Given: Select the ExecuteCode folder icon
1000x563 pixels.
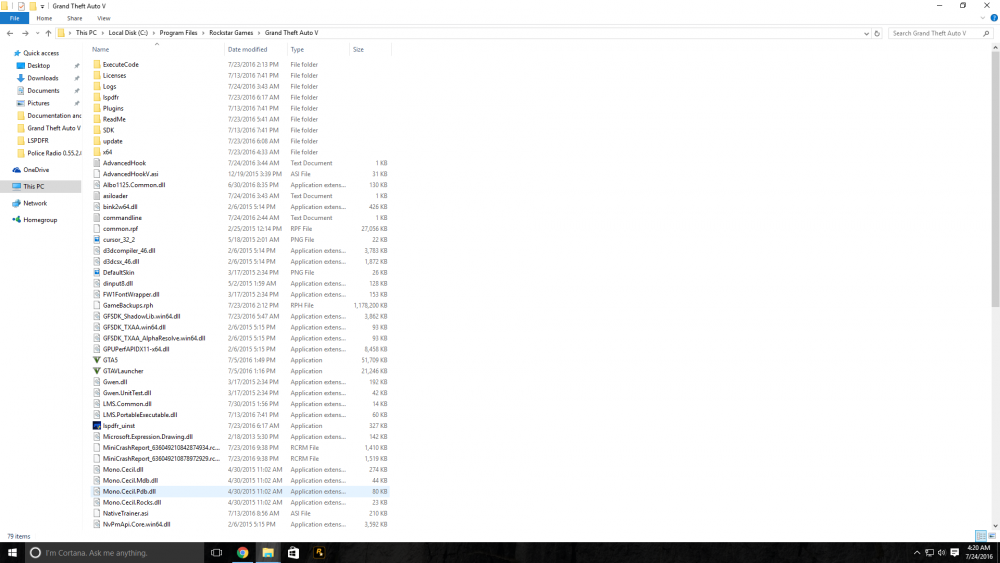Looking at the screenshot, I should [x=97, y=64].
